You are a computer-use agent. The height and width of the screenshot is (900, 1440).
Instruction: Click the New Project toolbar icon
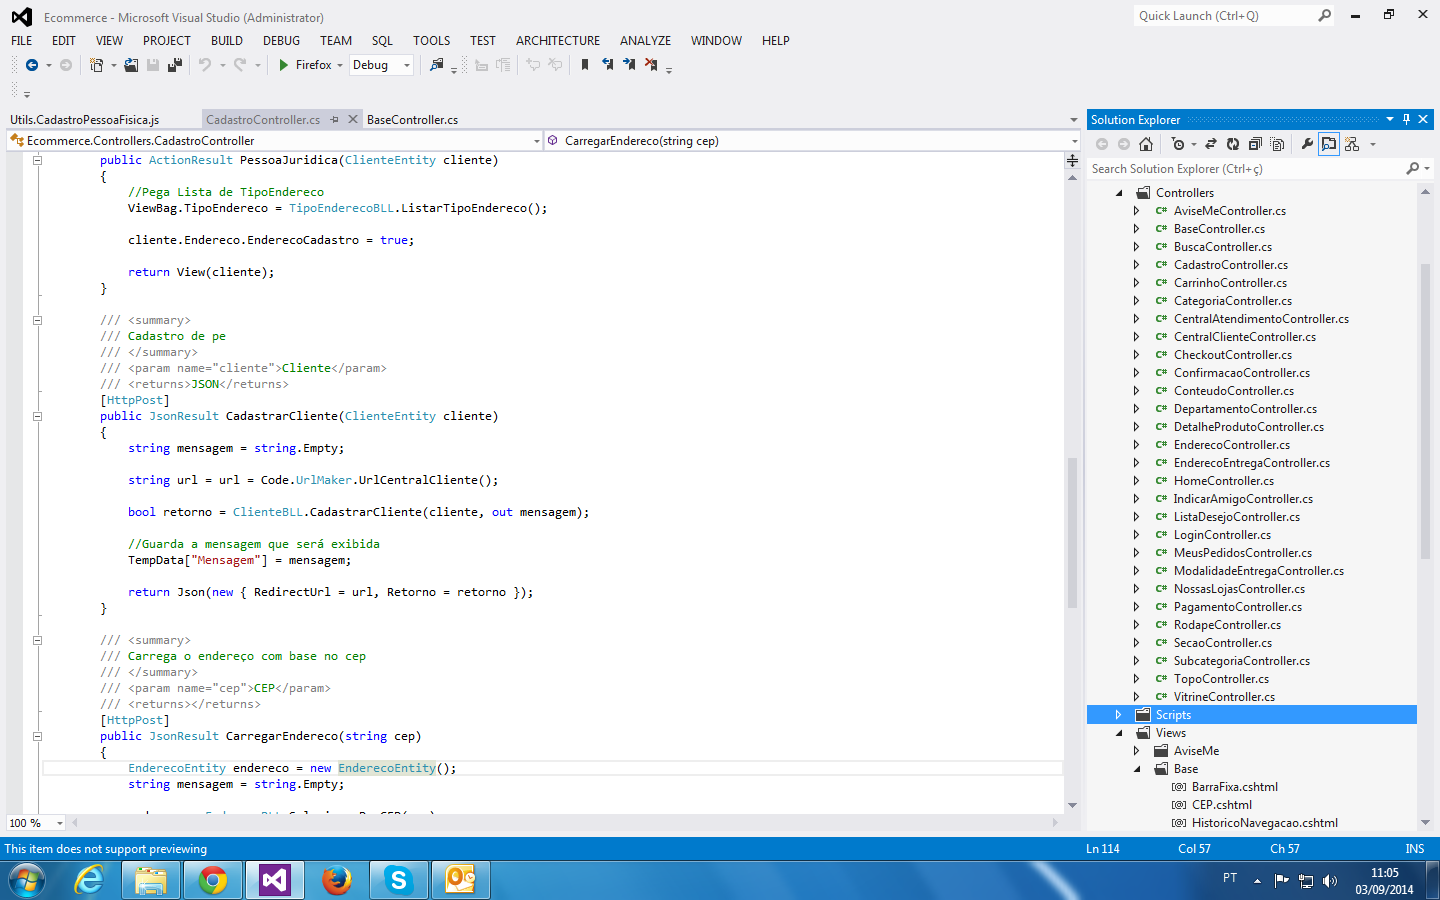click(x=96, y=65)
